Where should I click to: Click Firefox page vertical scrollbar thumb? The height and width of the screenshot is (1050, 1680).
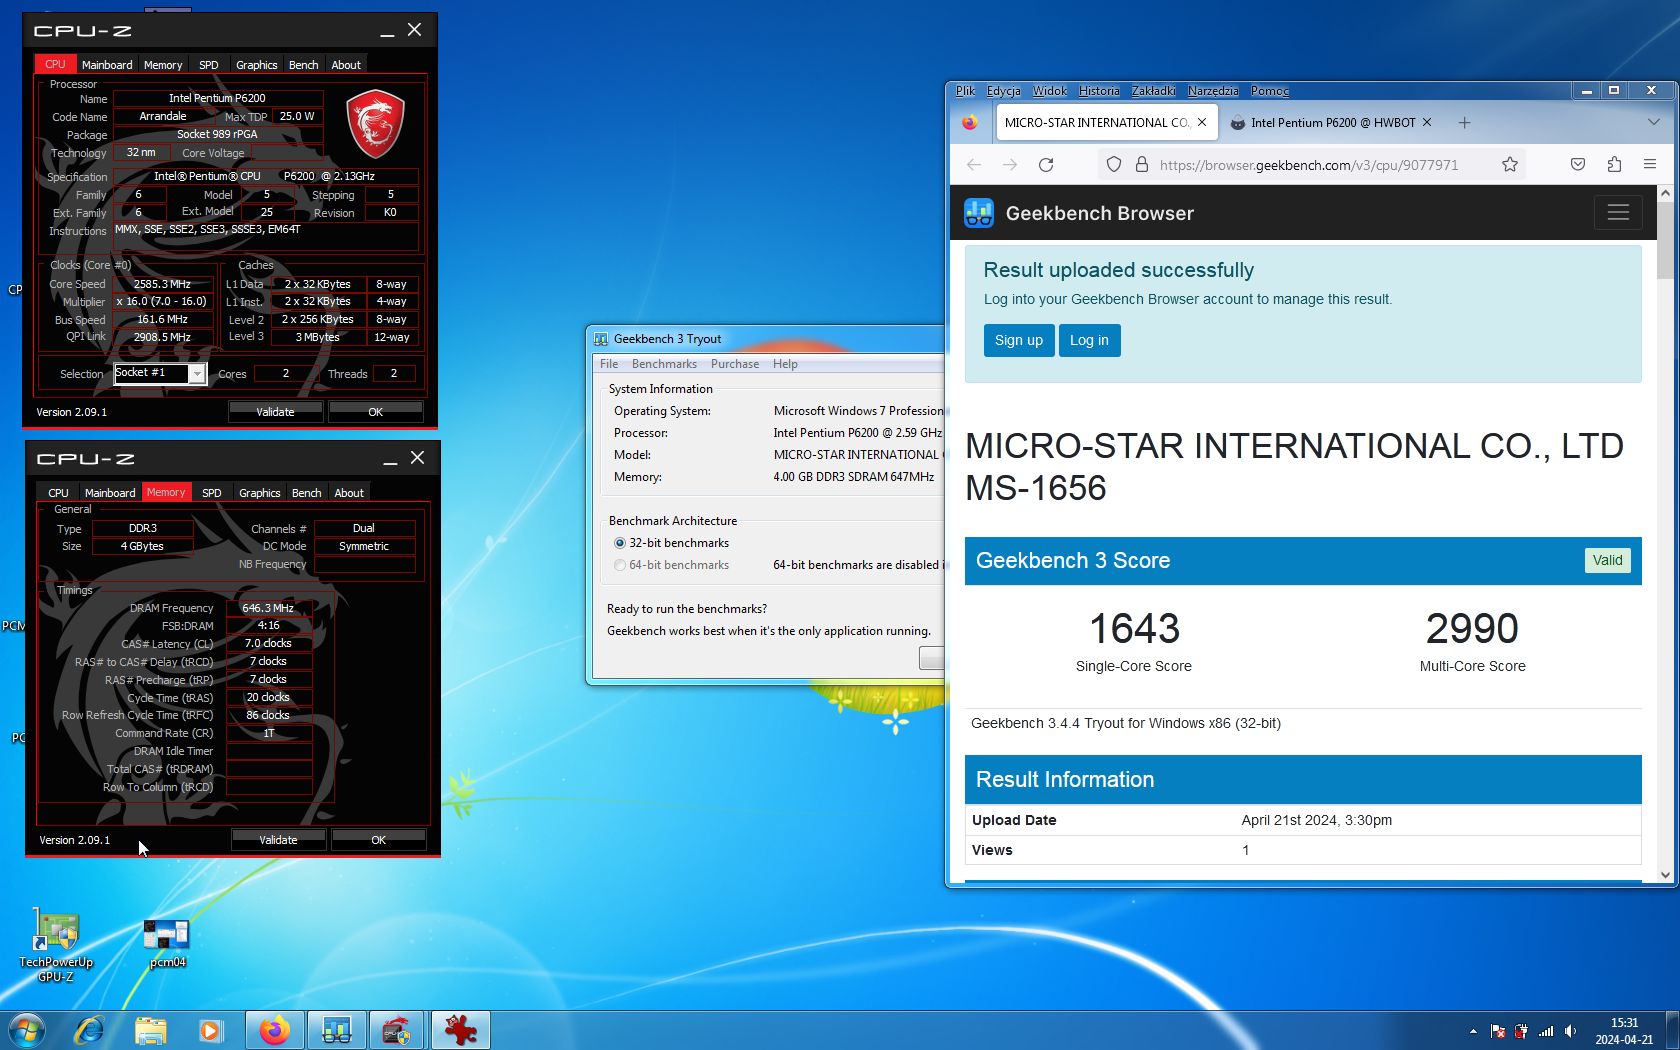1665,240
